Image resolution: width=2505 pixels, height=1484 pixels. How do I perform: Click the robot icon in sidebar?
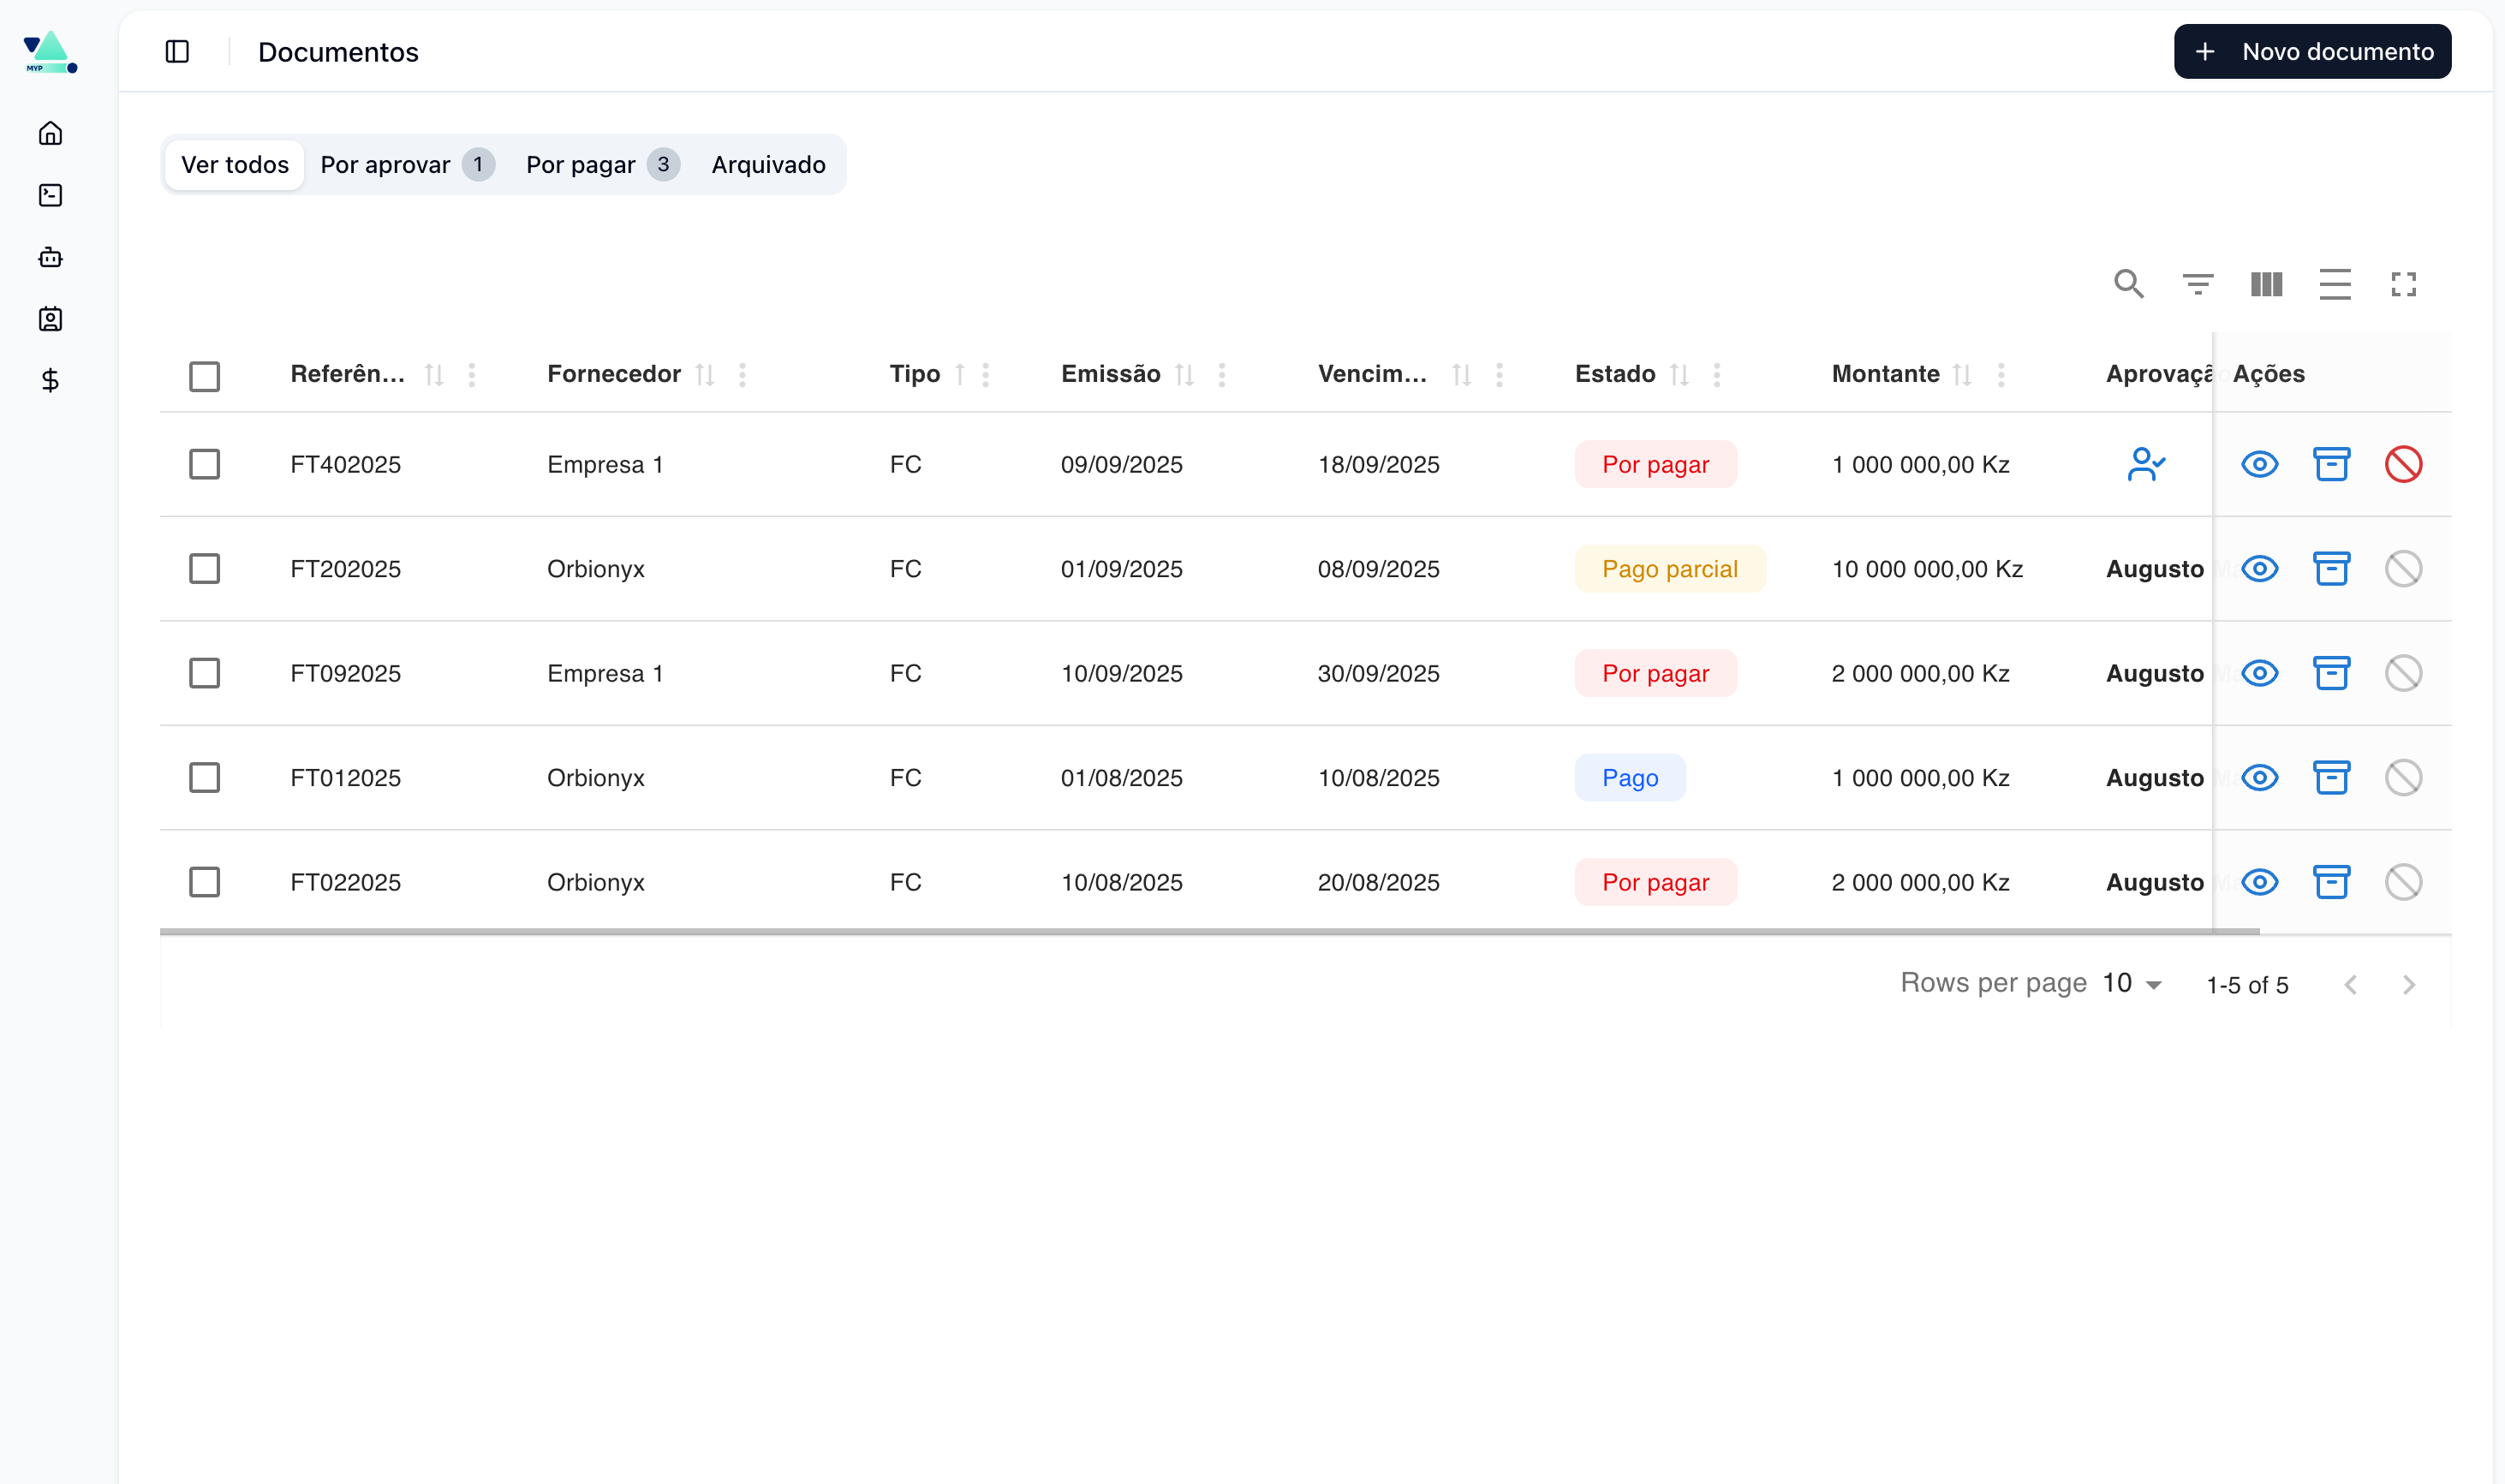coord(50,258)
